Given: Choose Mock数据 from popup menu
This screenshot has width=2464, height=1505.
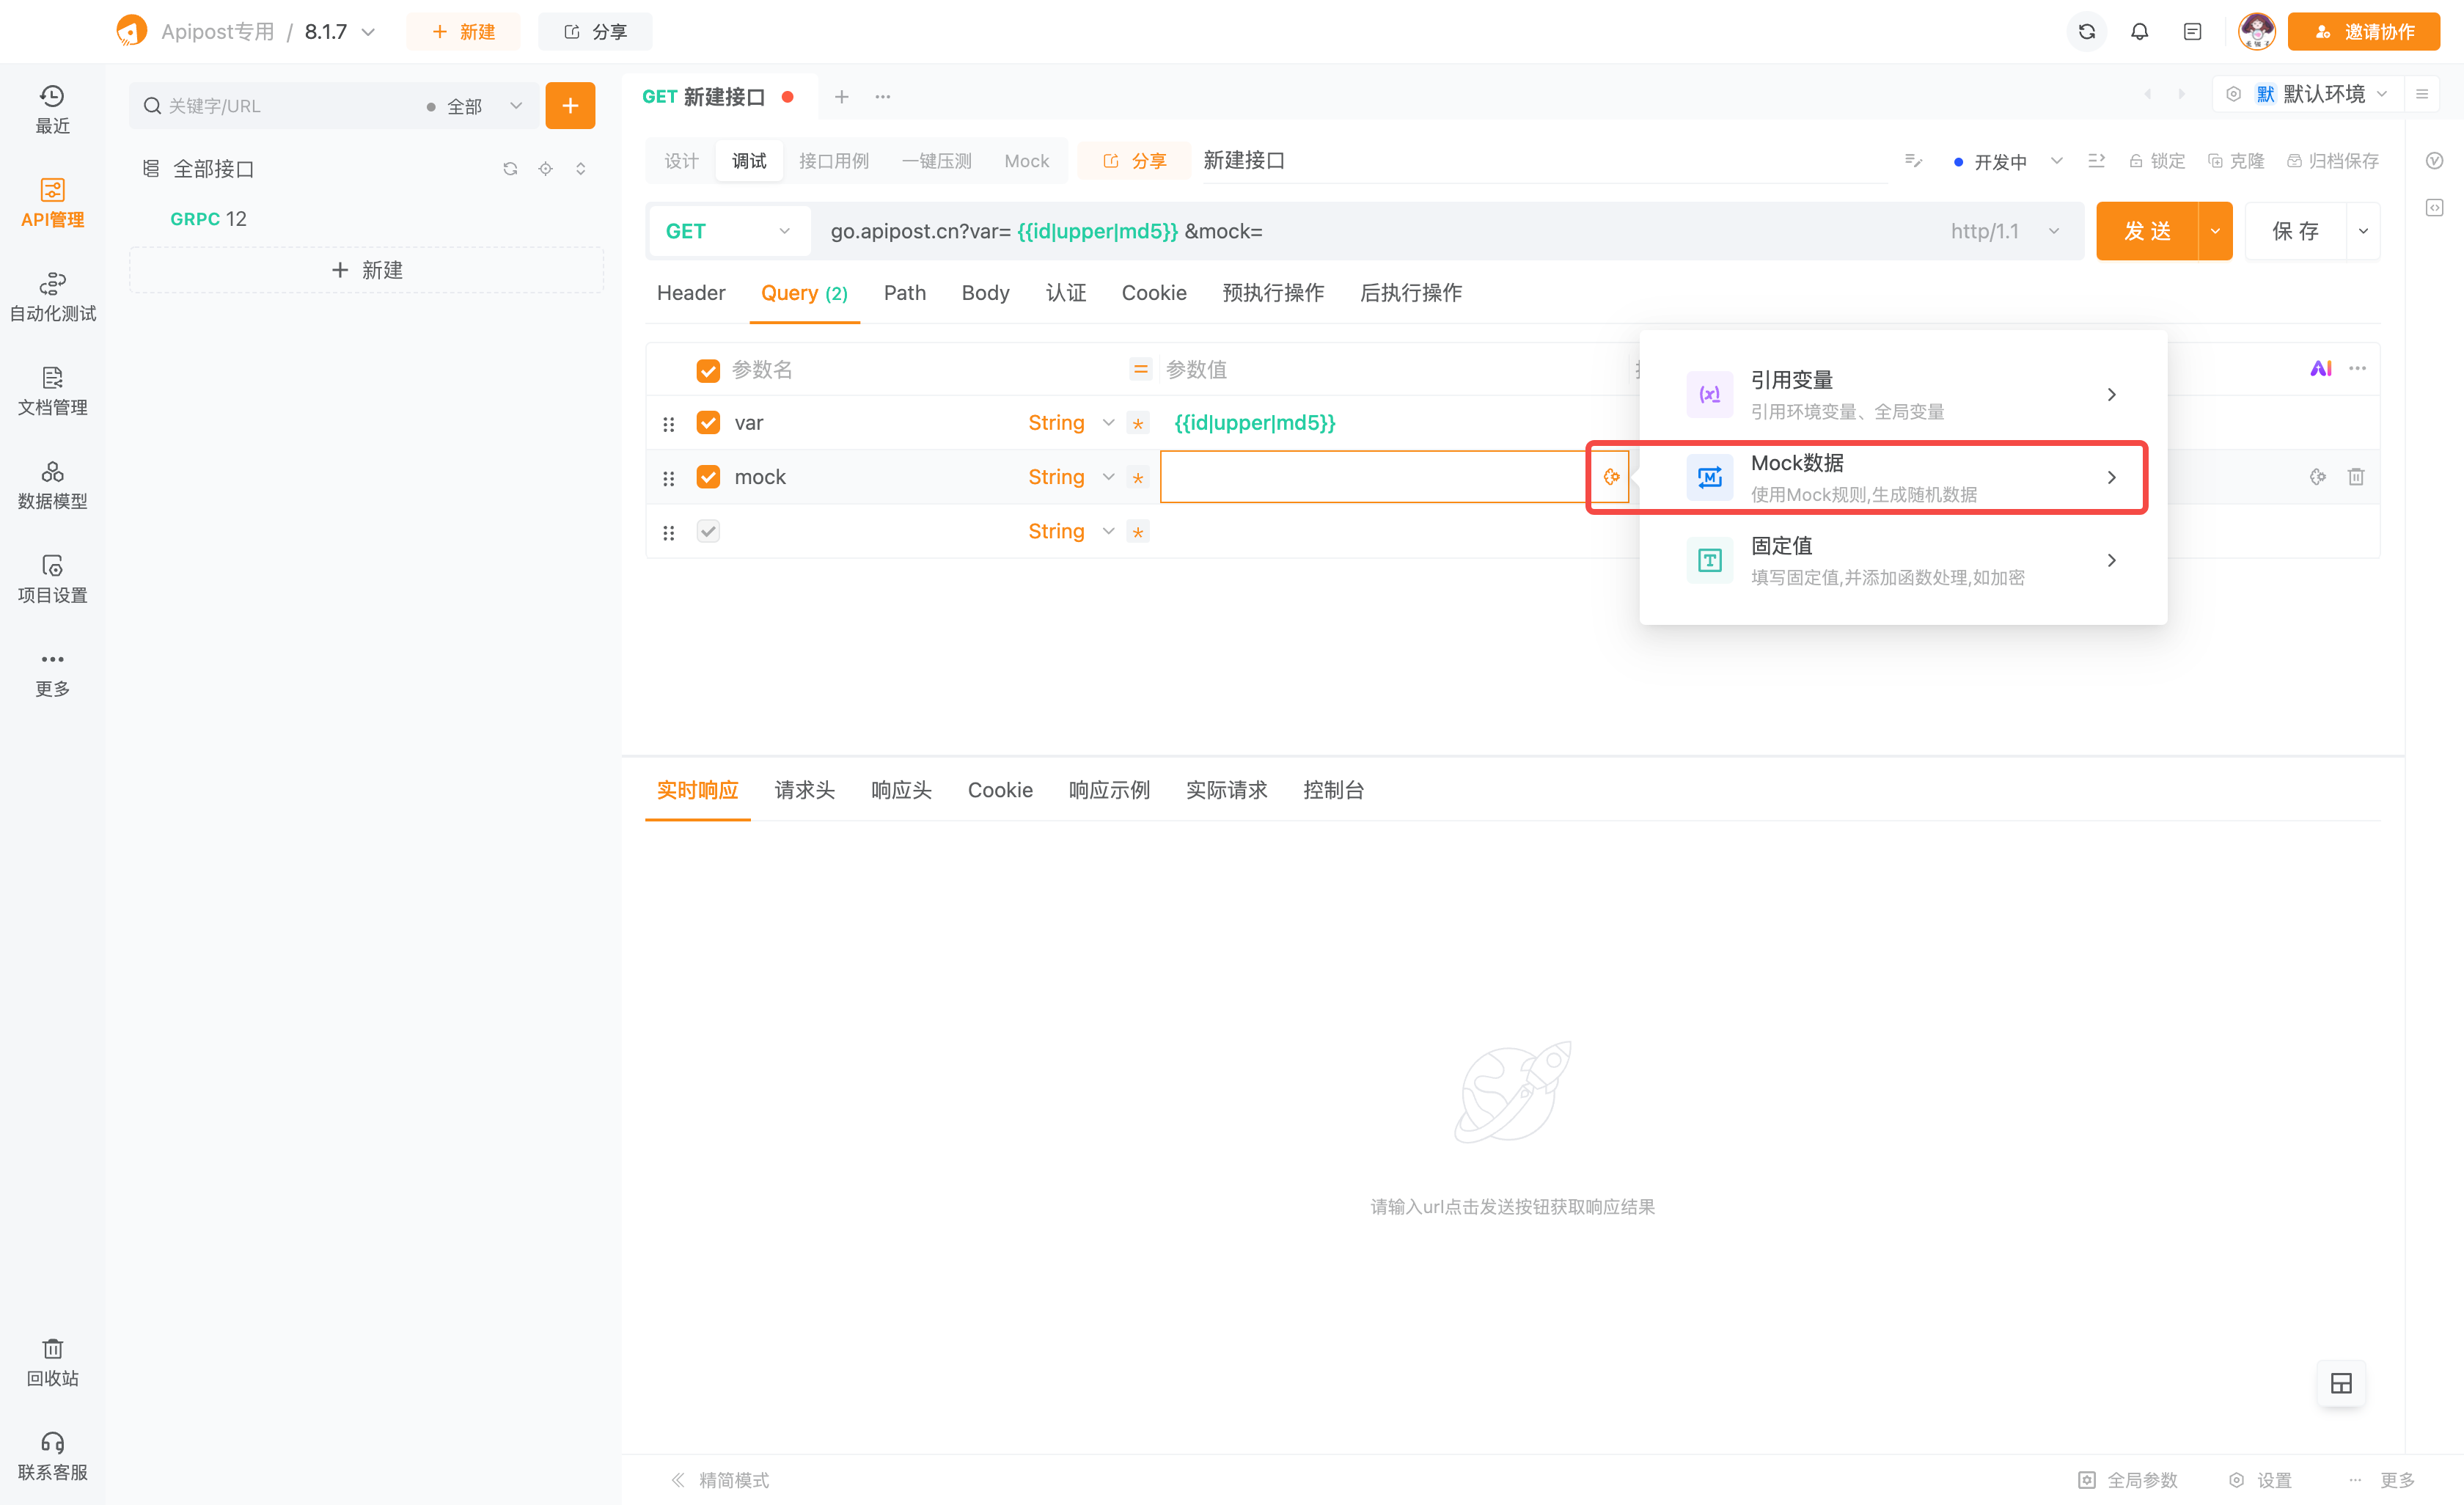Looking at the screenshot, I should [1902, 477].
